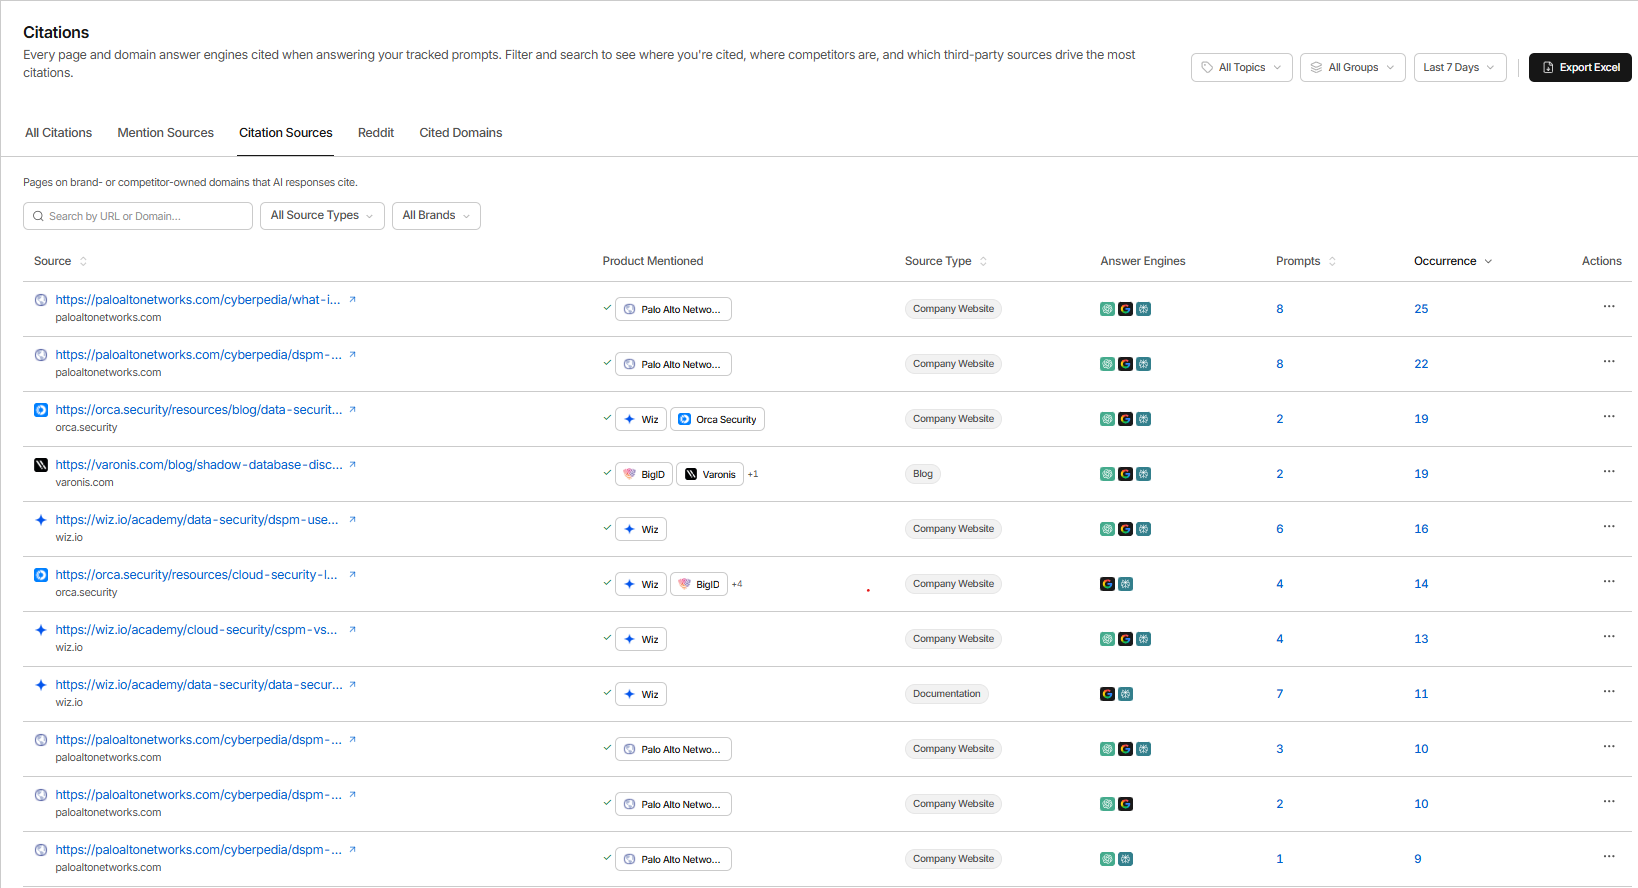The image size is (1638, 888).
Task: Open the wiz.io cspm-vs academy link
Action: [x=196, y=630]
